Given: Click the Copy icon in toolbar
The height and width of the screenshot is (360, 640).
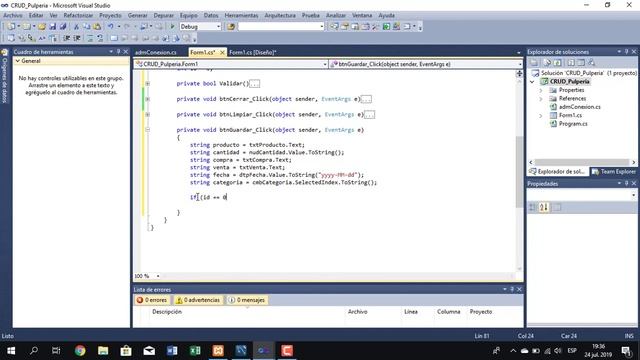Looking at the screenshot, I should (x=87, y=27).
